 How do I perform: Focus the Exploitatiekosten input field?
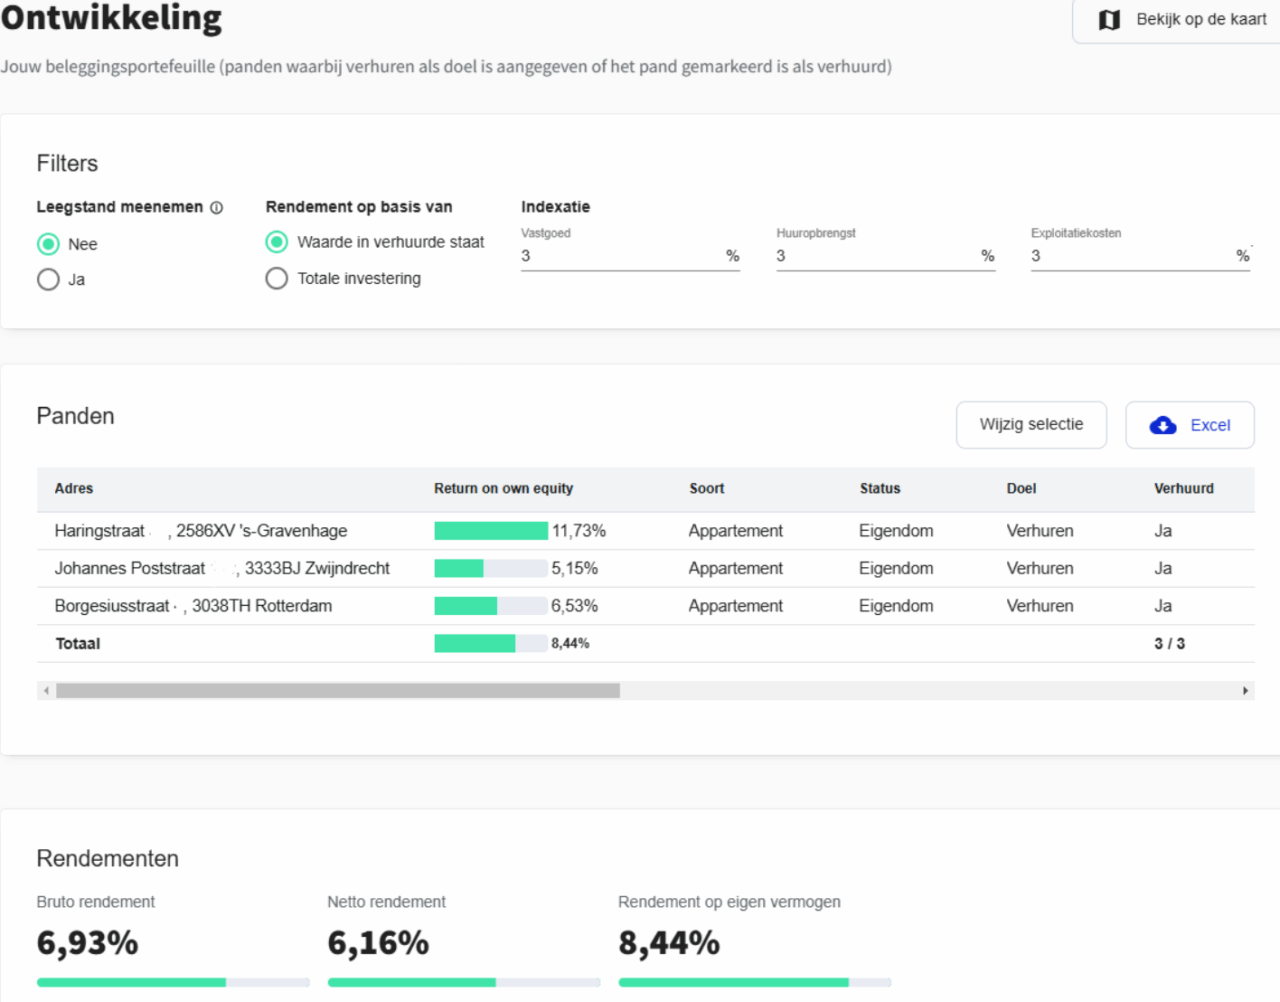click(1130, 256)
